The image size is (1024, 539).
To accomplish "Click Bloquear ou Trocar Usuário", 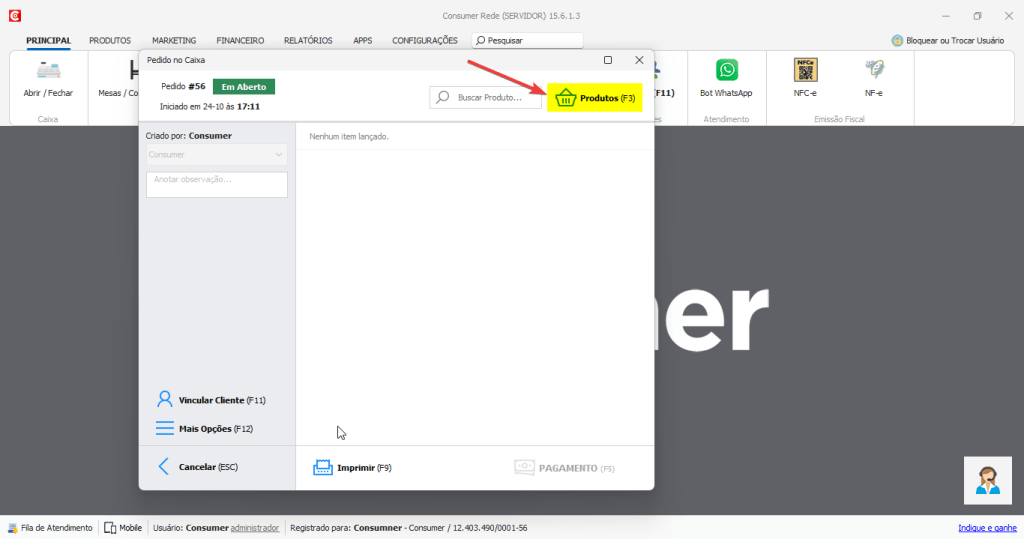I will (954, 41).
